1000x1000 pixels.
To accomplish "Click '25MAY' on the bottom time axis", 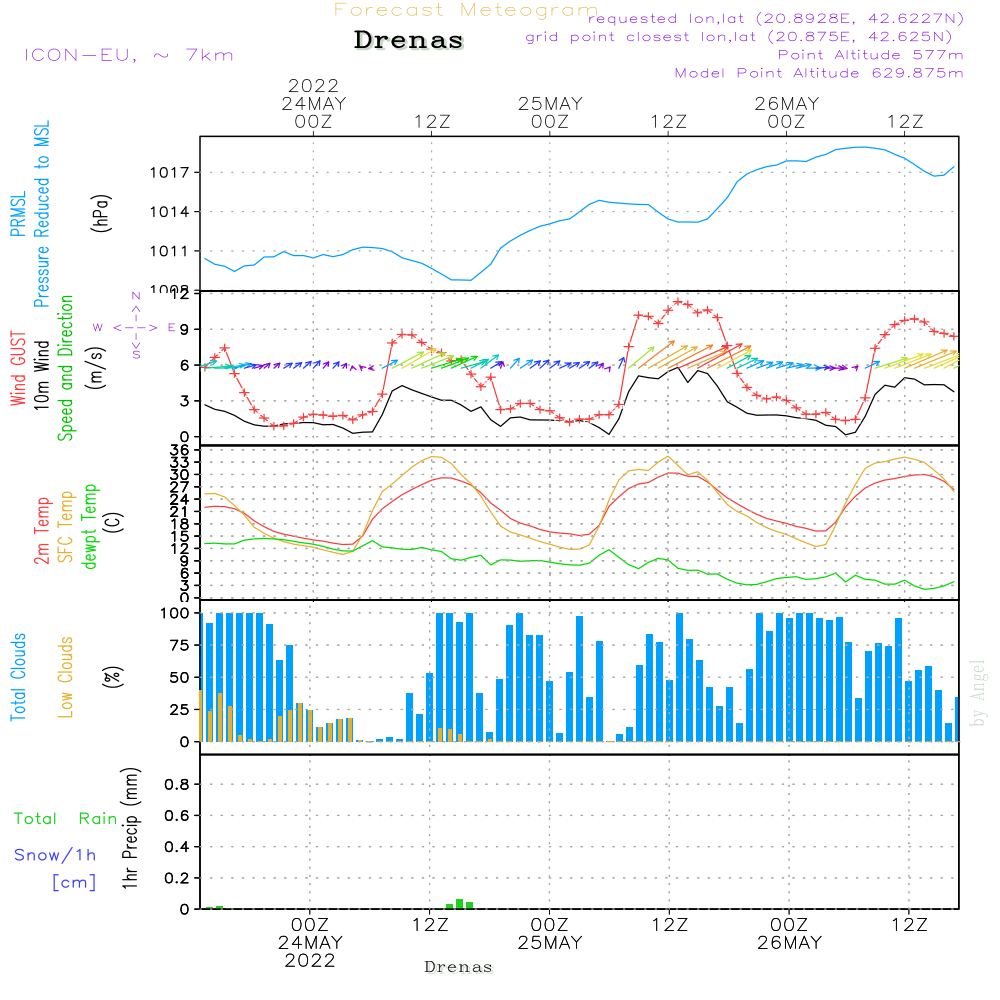I will (x=550, y=943).
